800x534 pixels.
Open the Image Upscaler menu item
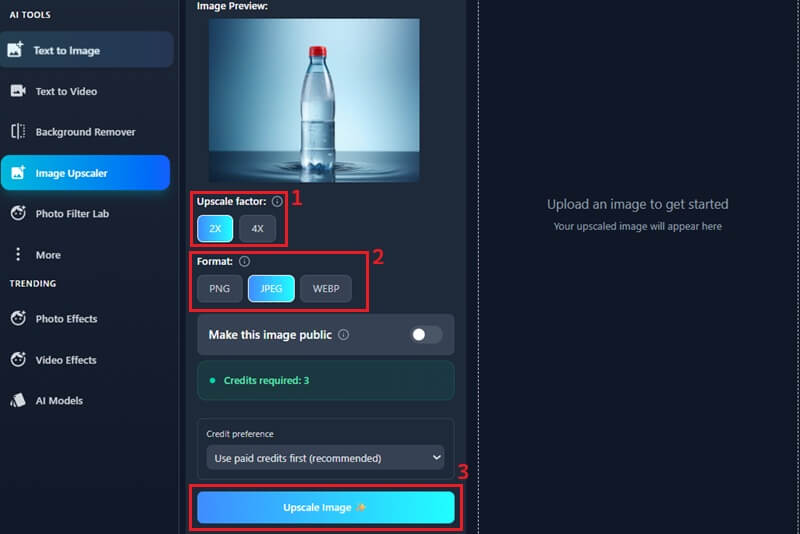86,173
